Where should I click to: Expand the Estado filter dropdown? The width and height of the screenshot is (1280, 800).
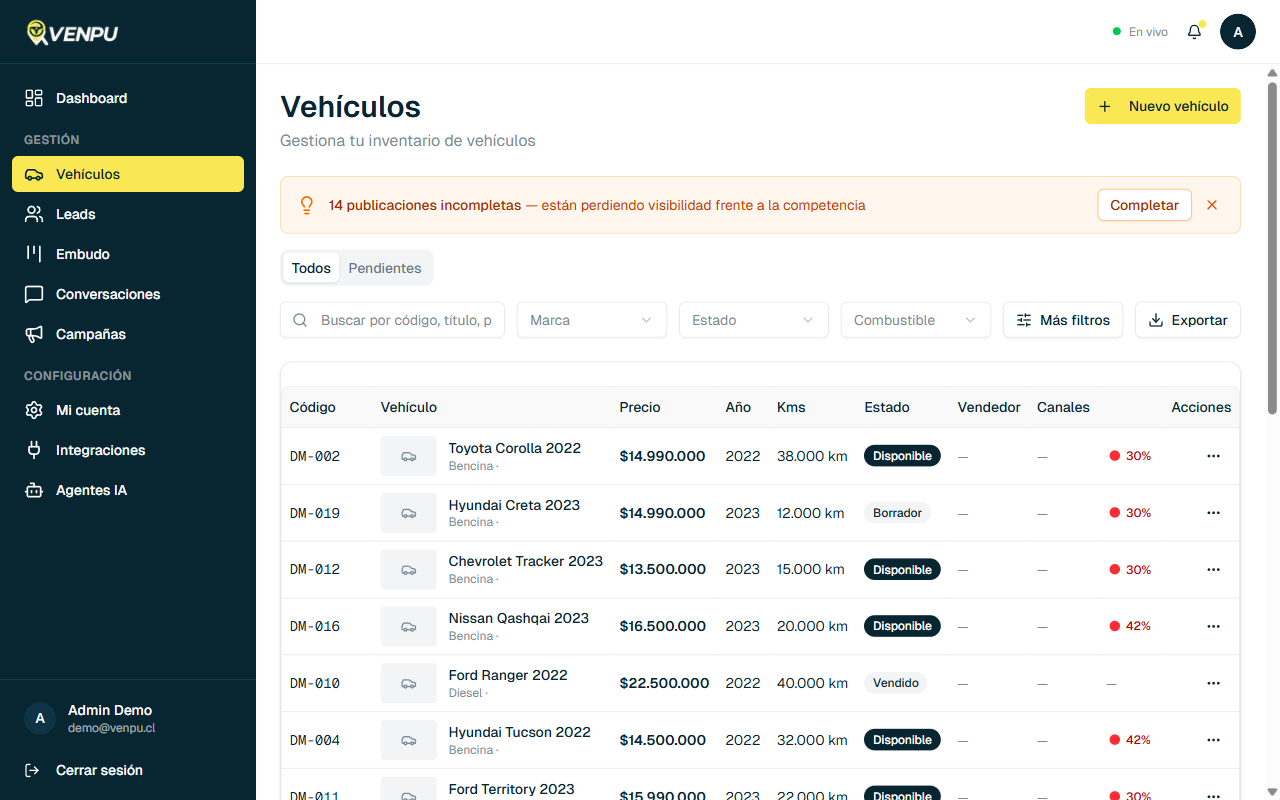tap(753, 320)
